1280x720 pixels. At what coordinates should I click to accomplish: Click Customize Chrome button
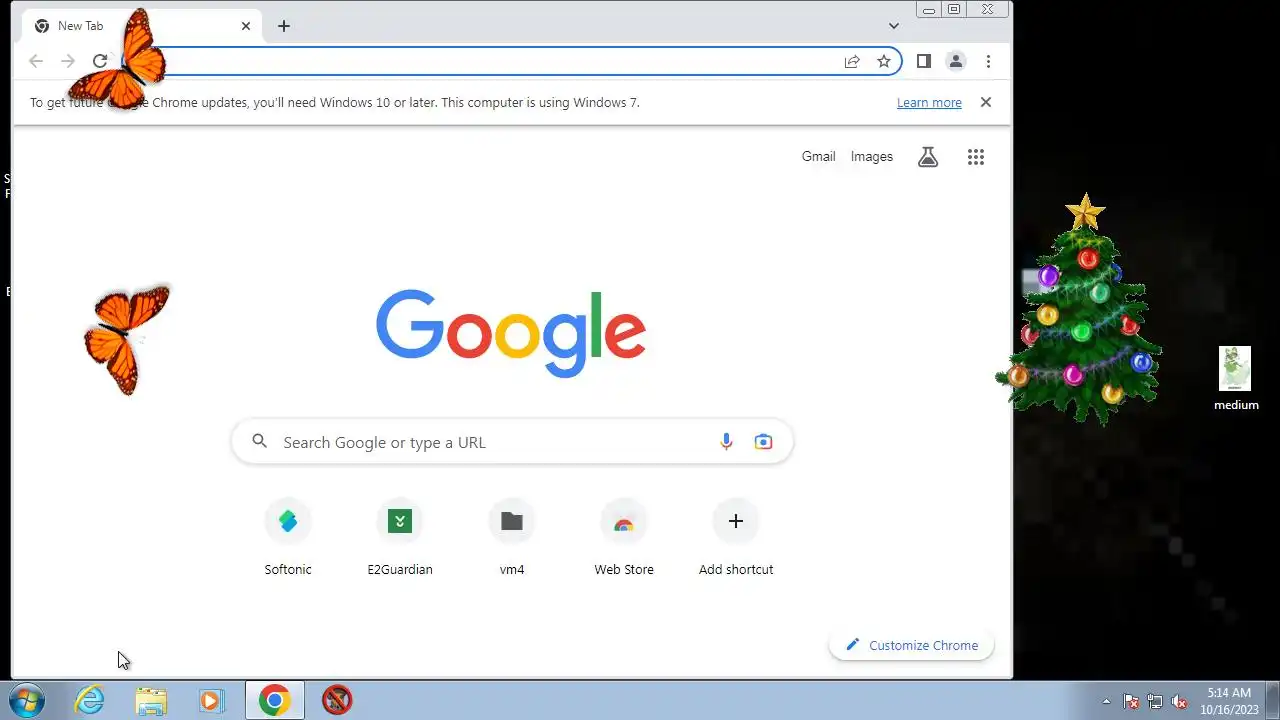(912, 645)
